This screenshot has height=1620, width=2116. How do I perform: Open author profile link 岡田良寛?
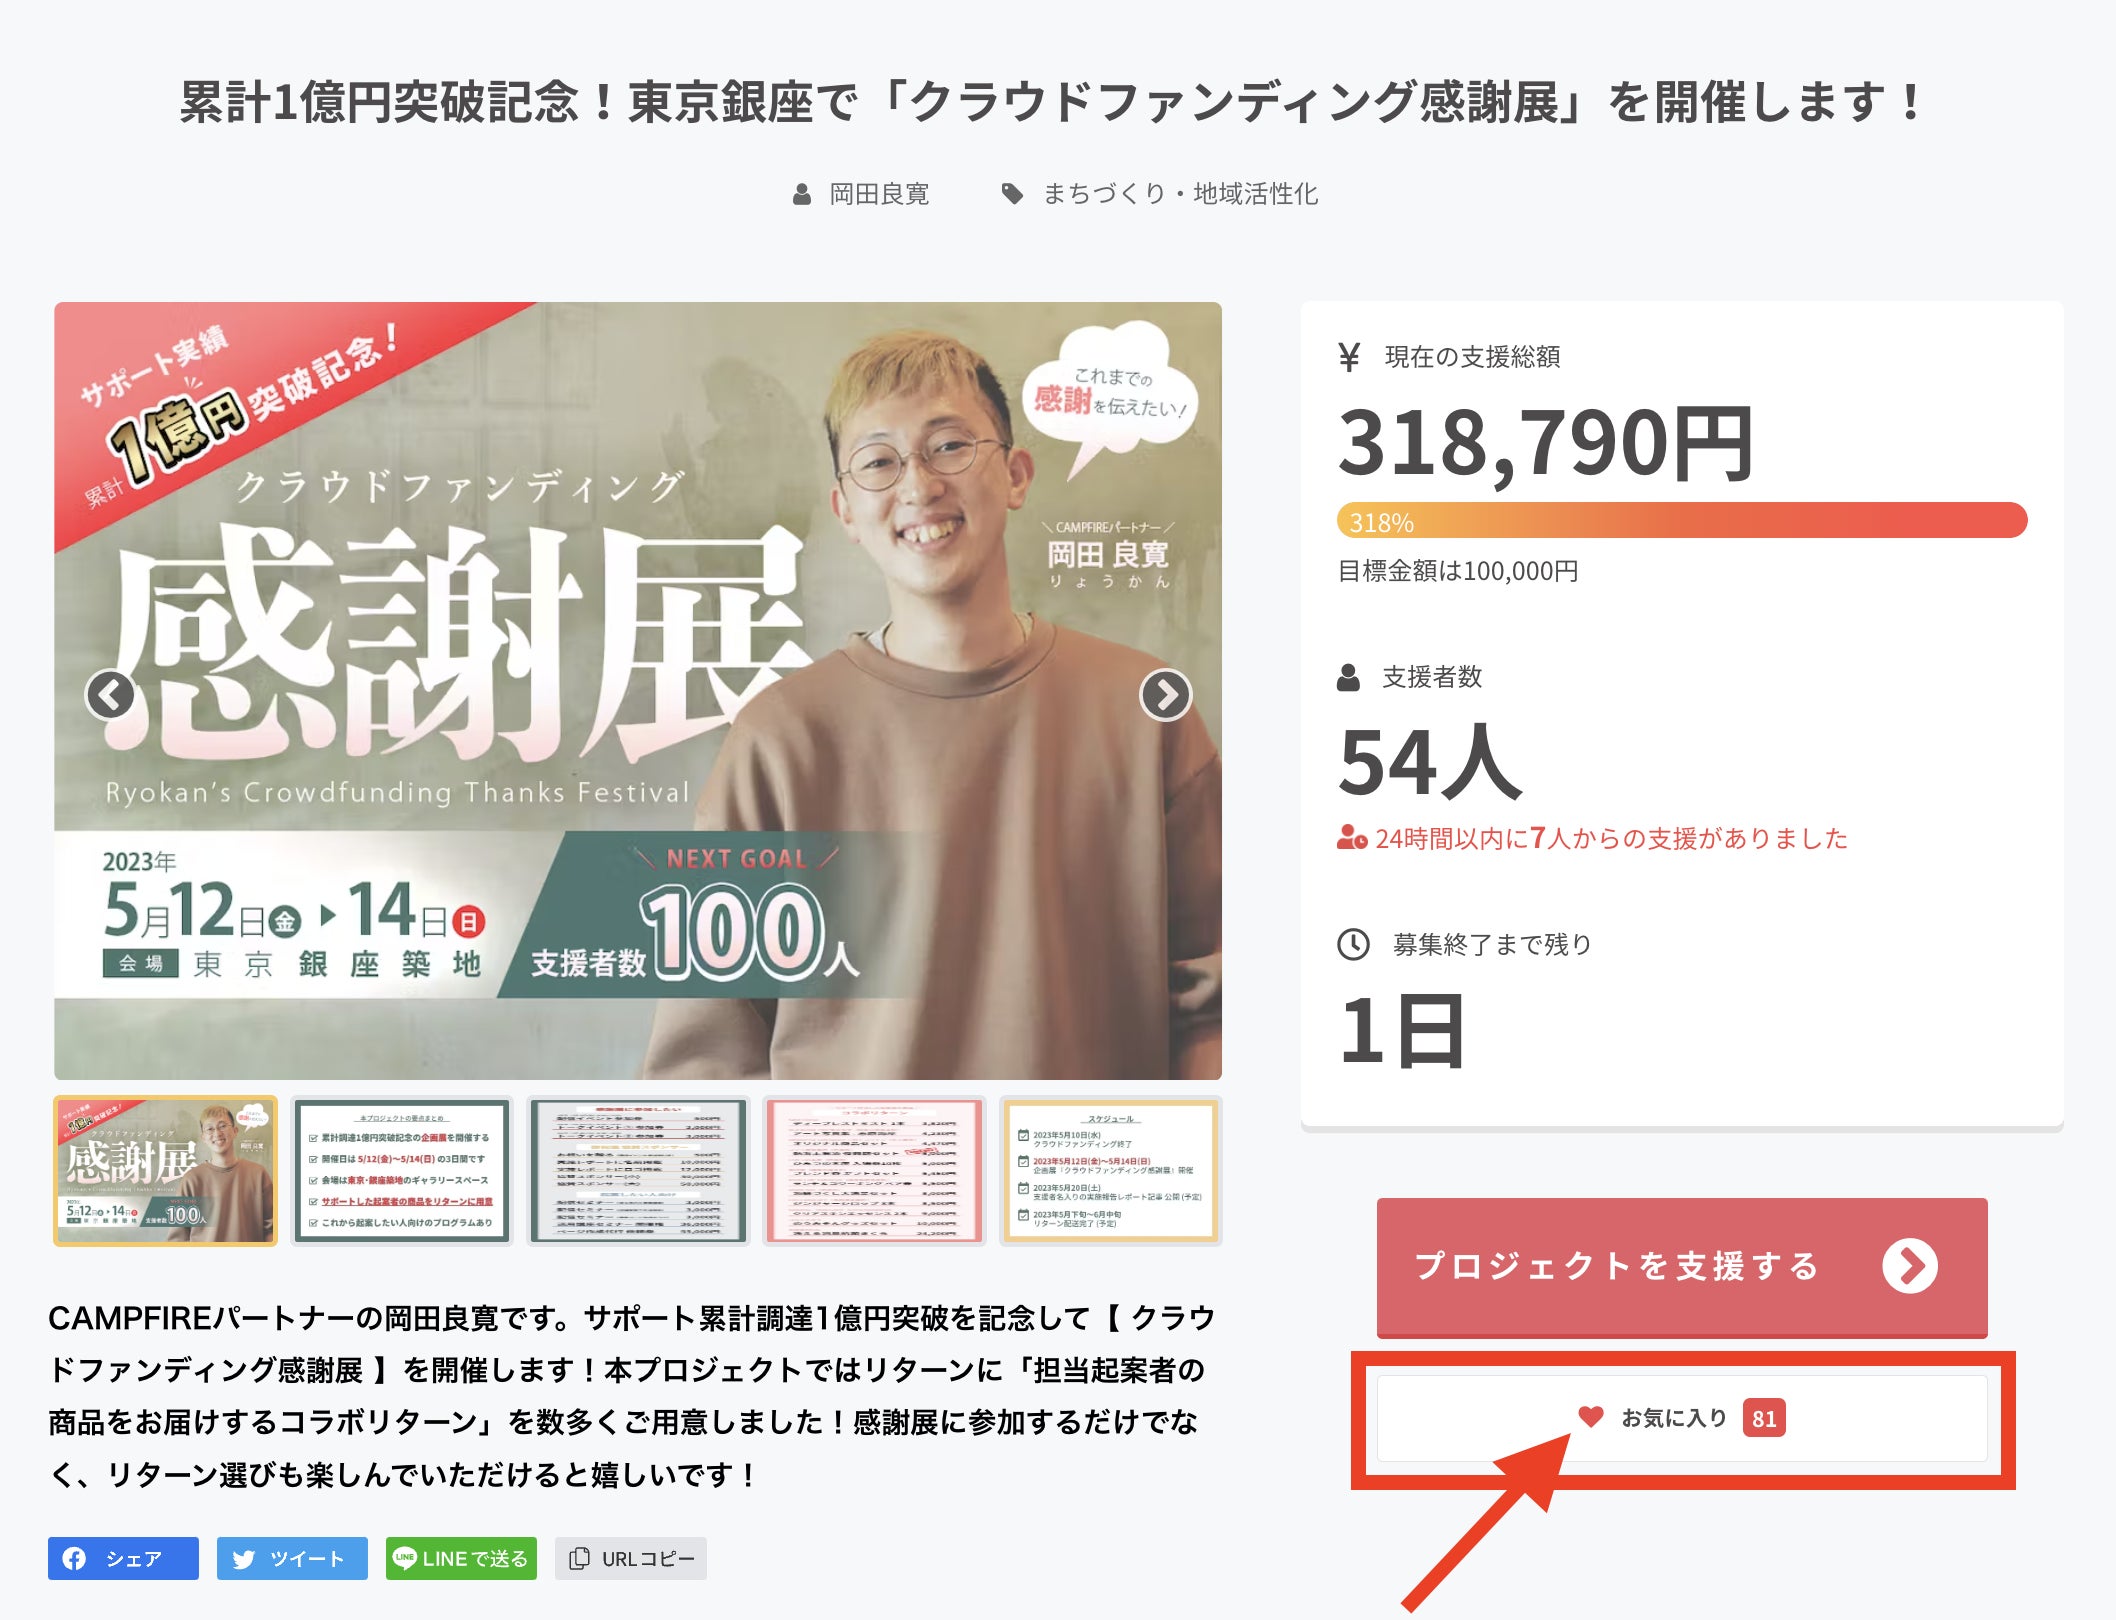[879, 194]
